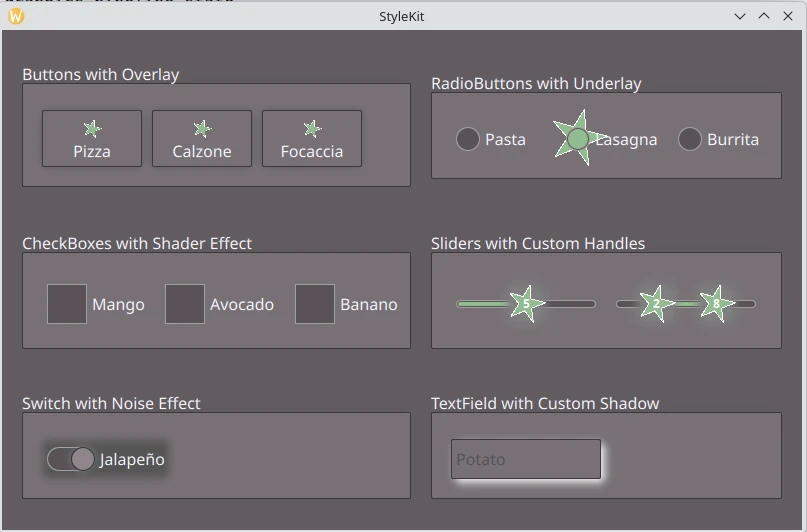Minimize the StyleKit window
The width and height of the screenshot is (807, 532).
(x=740, y=16)
